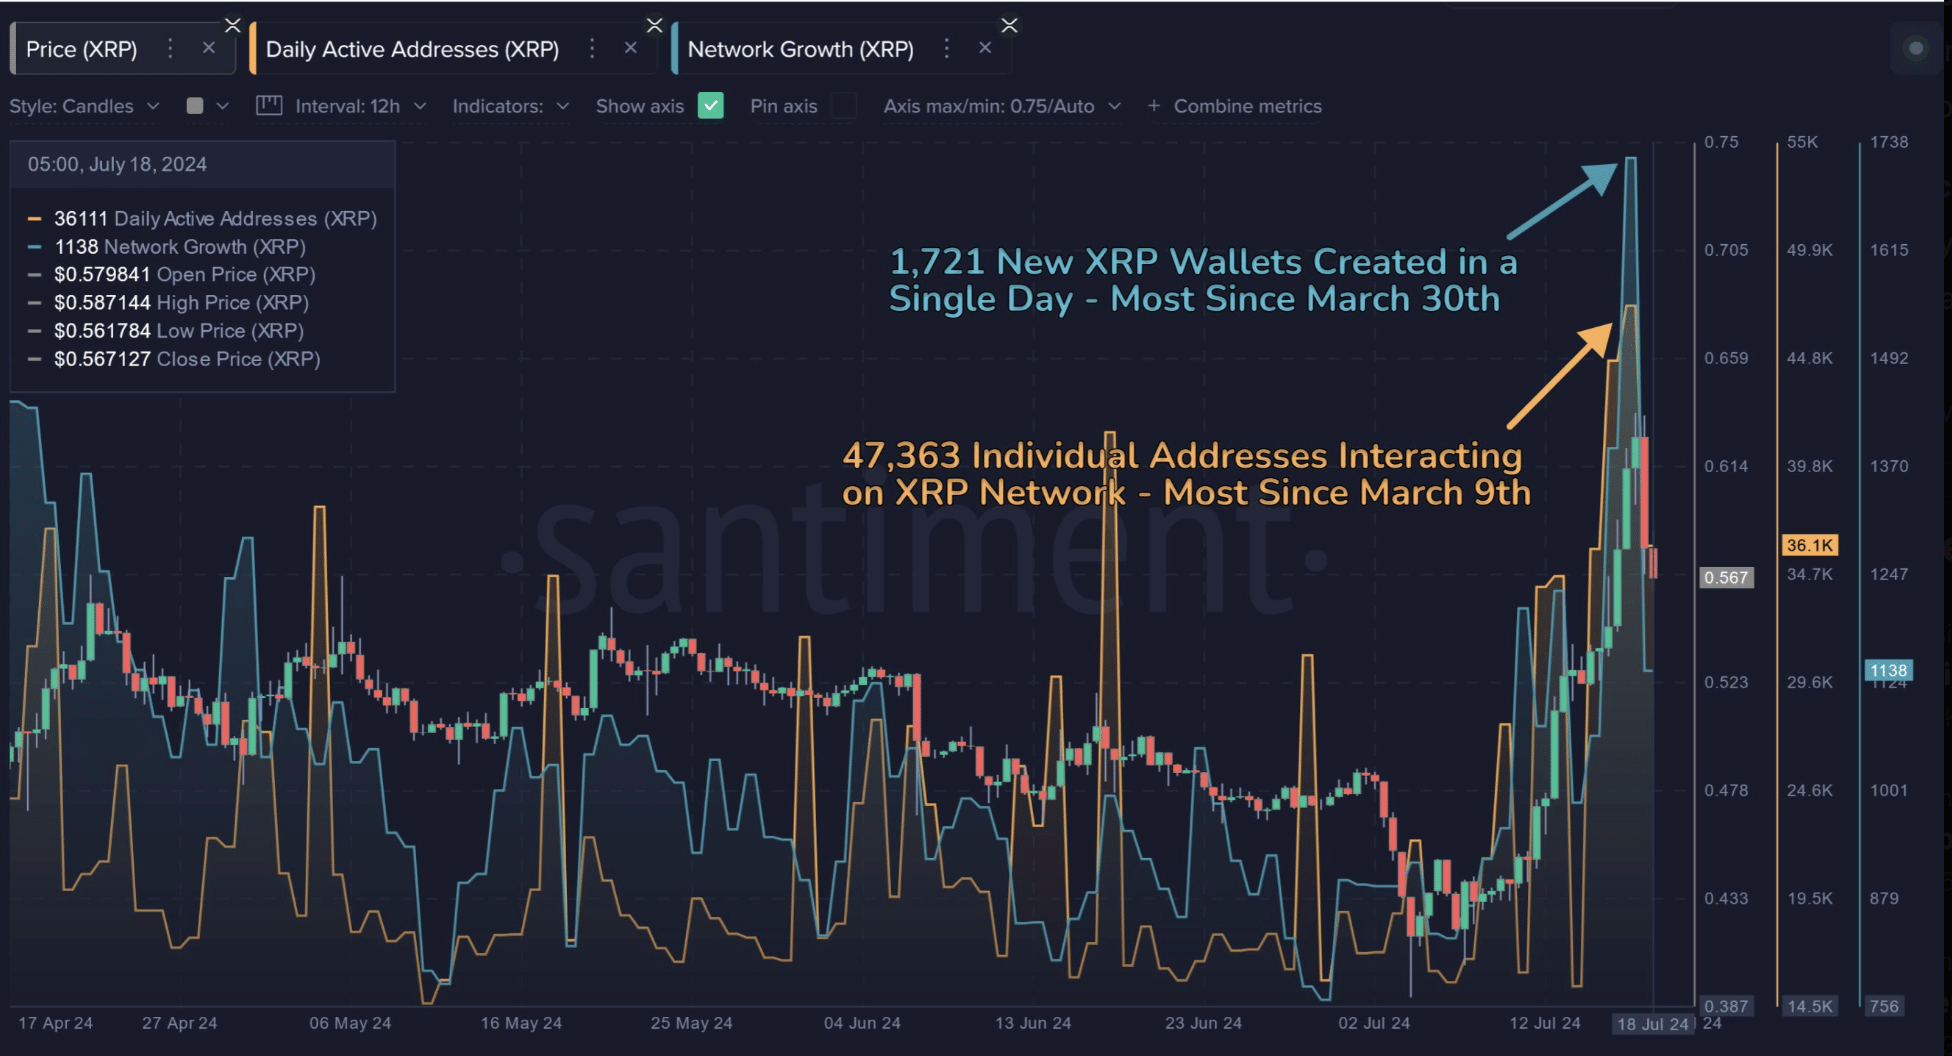
Task: Change the Interval: 12h dropdown
Action: click(361, 106)
